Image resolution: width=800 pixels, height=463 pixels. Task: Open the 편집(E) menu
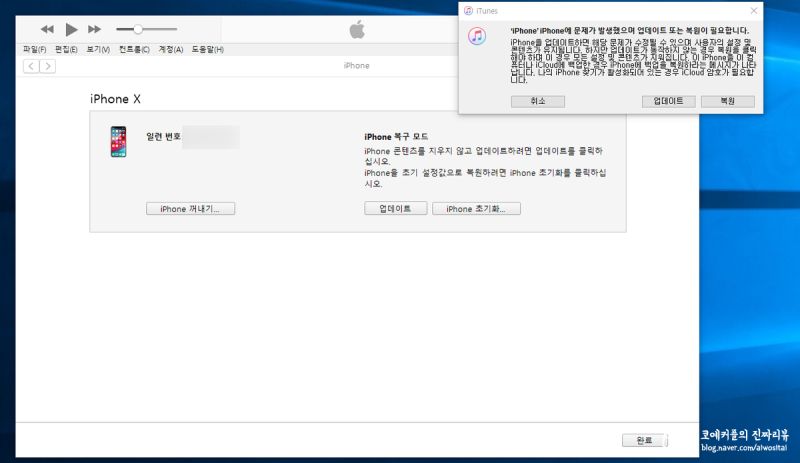[x=66, y=50]
